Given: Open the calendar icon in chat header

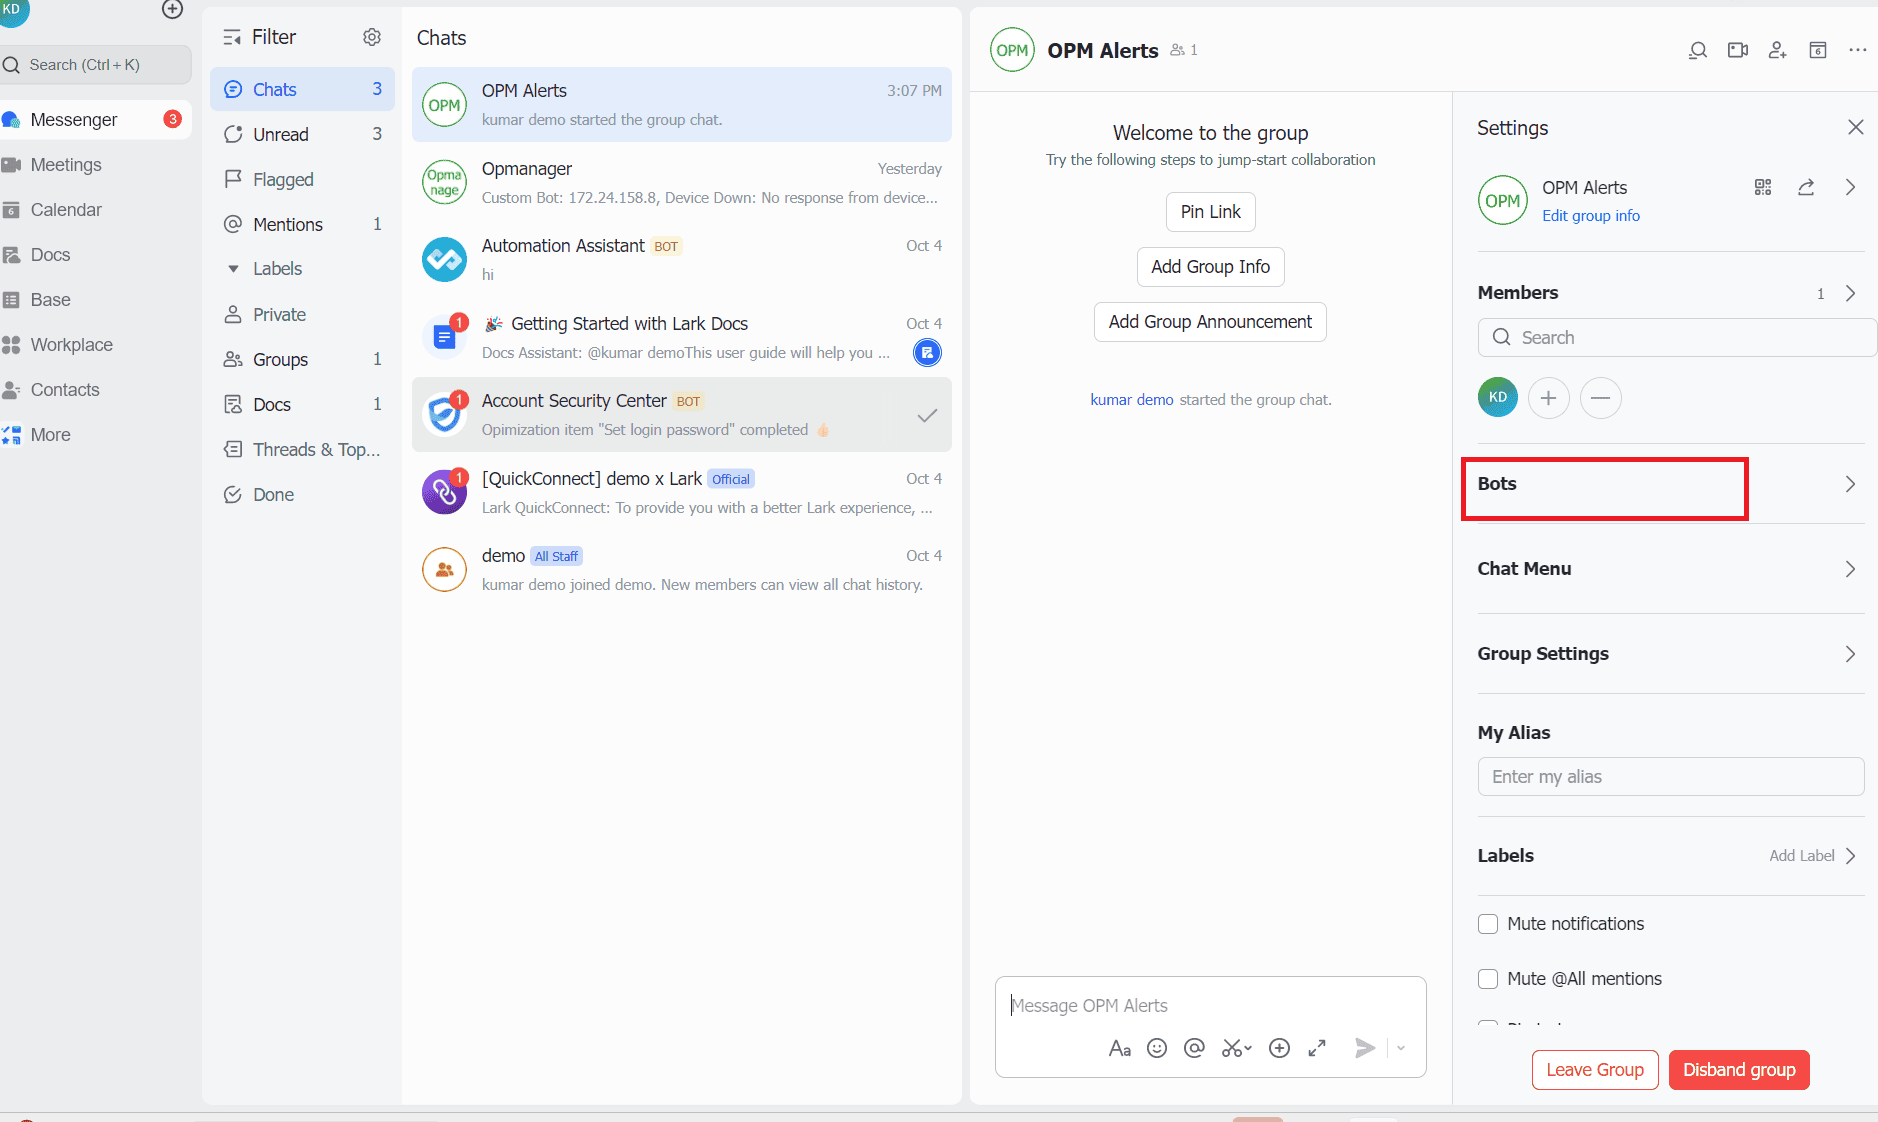Looking at the screenshot, I should (x=1818, y=50).
